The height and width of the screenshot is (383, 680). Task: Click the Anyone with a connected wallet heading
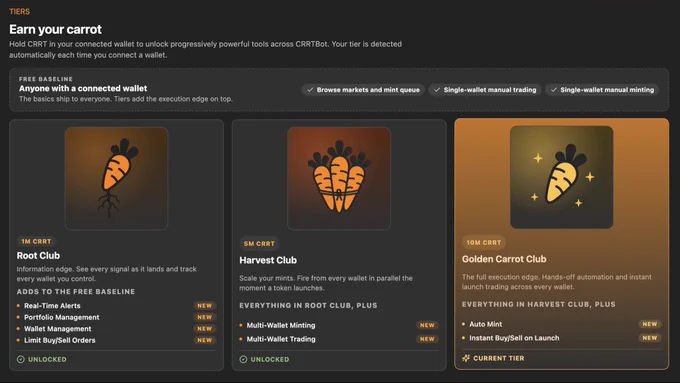coord(83,88)
